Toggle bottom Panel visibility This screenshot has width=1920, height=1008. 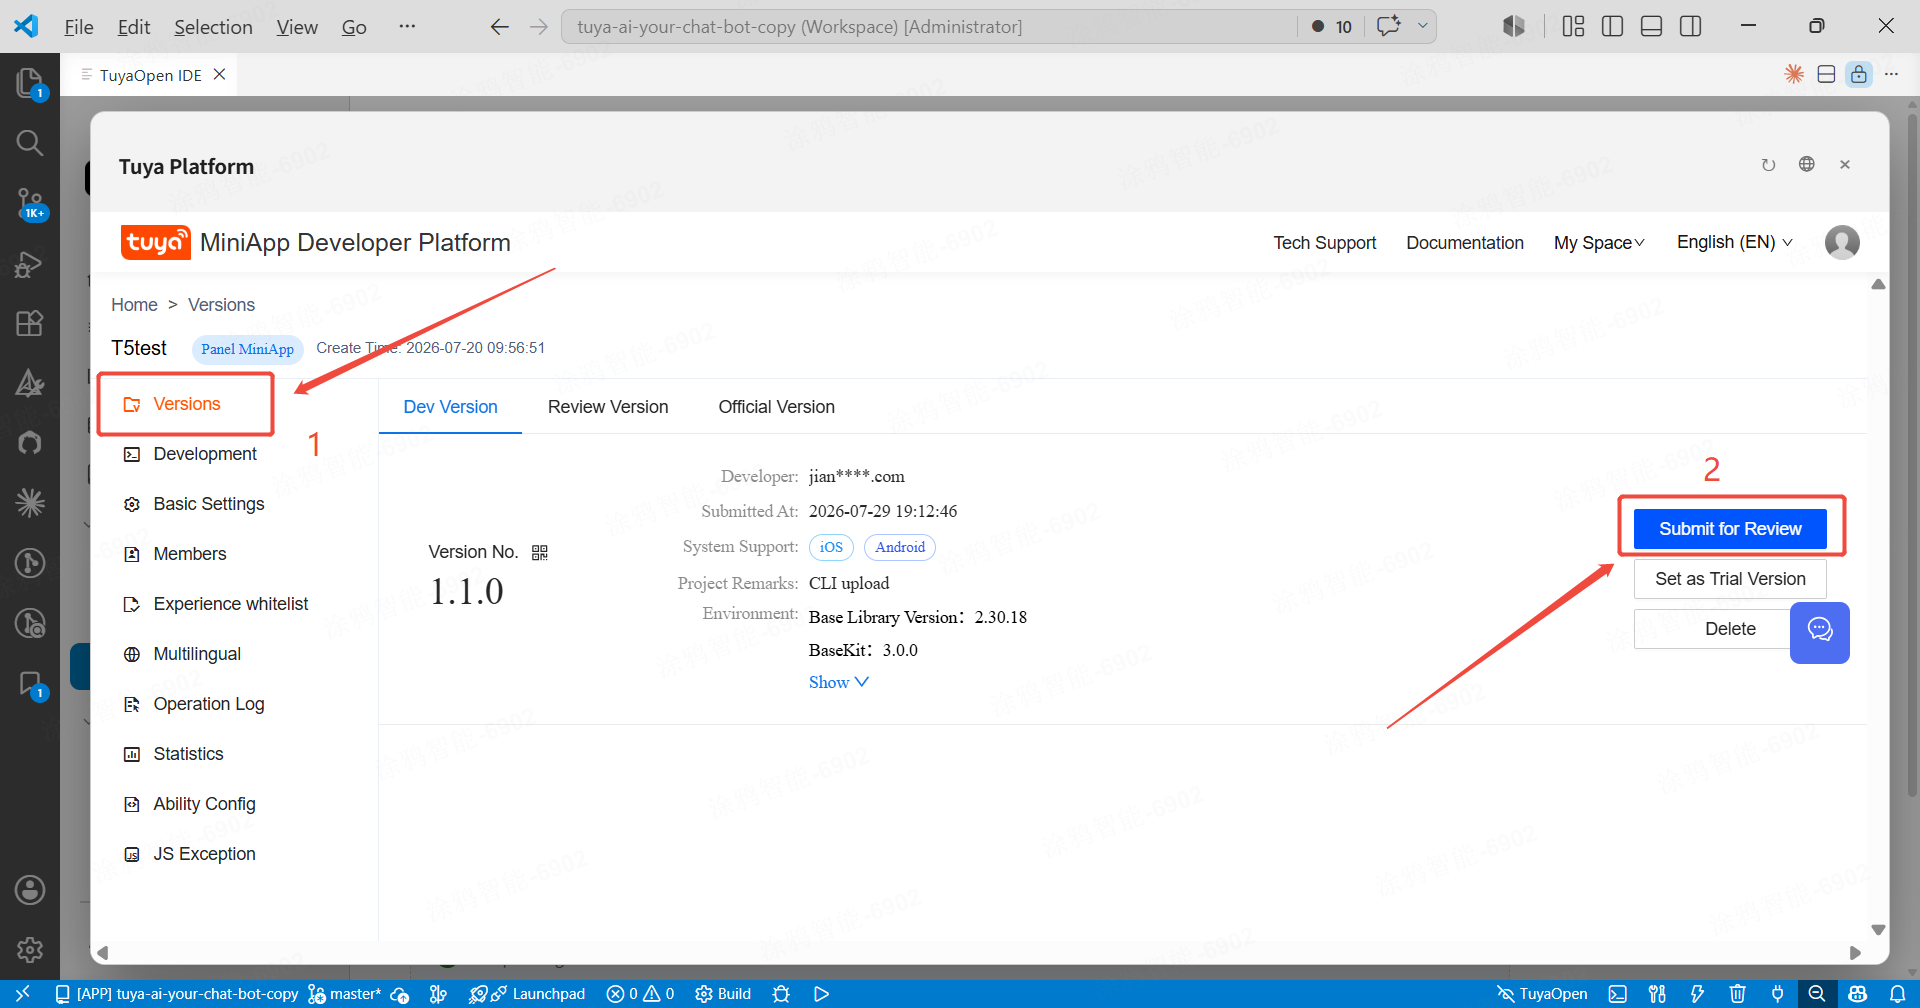click(1652, 26)
